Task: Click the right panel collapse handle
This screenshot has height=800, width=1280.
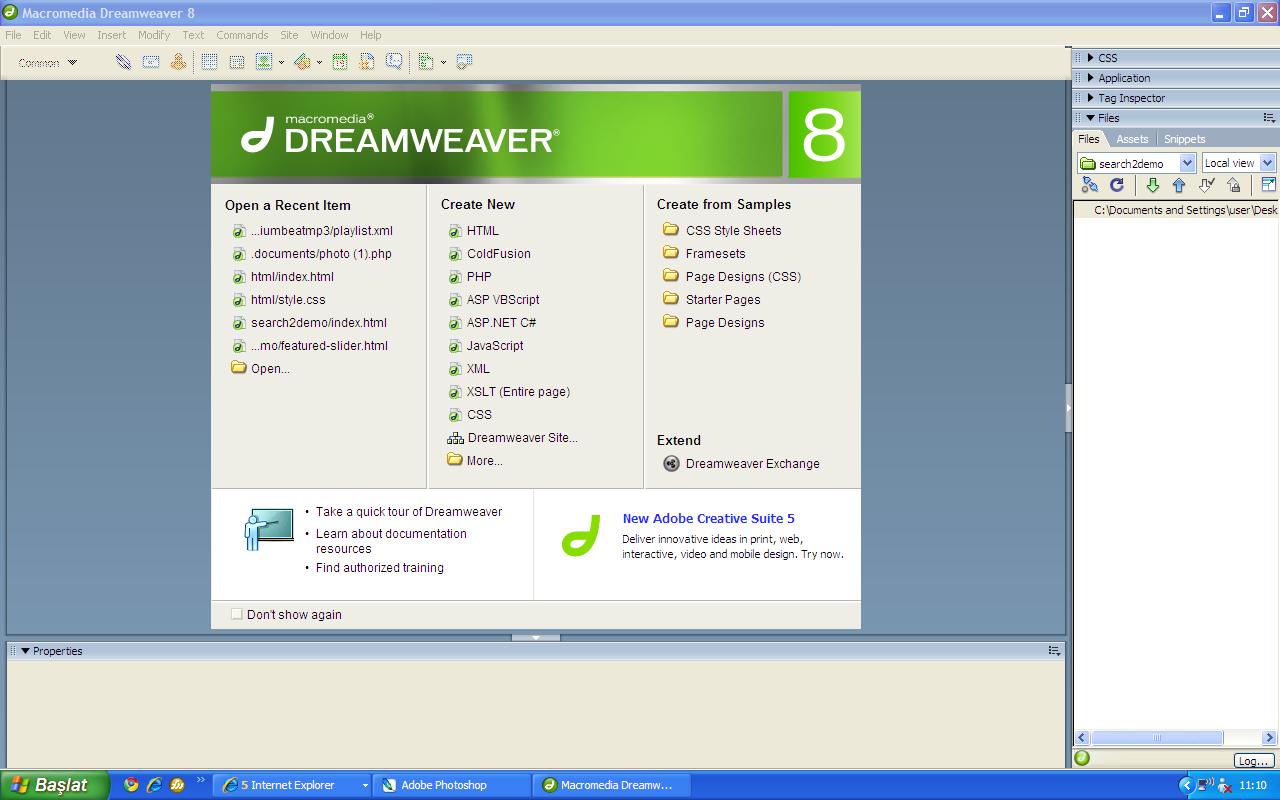Action: (x=1068, y=408)
